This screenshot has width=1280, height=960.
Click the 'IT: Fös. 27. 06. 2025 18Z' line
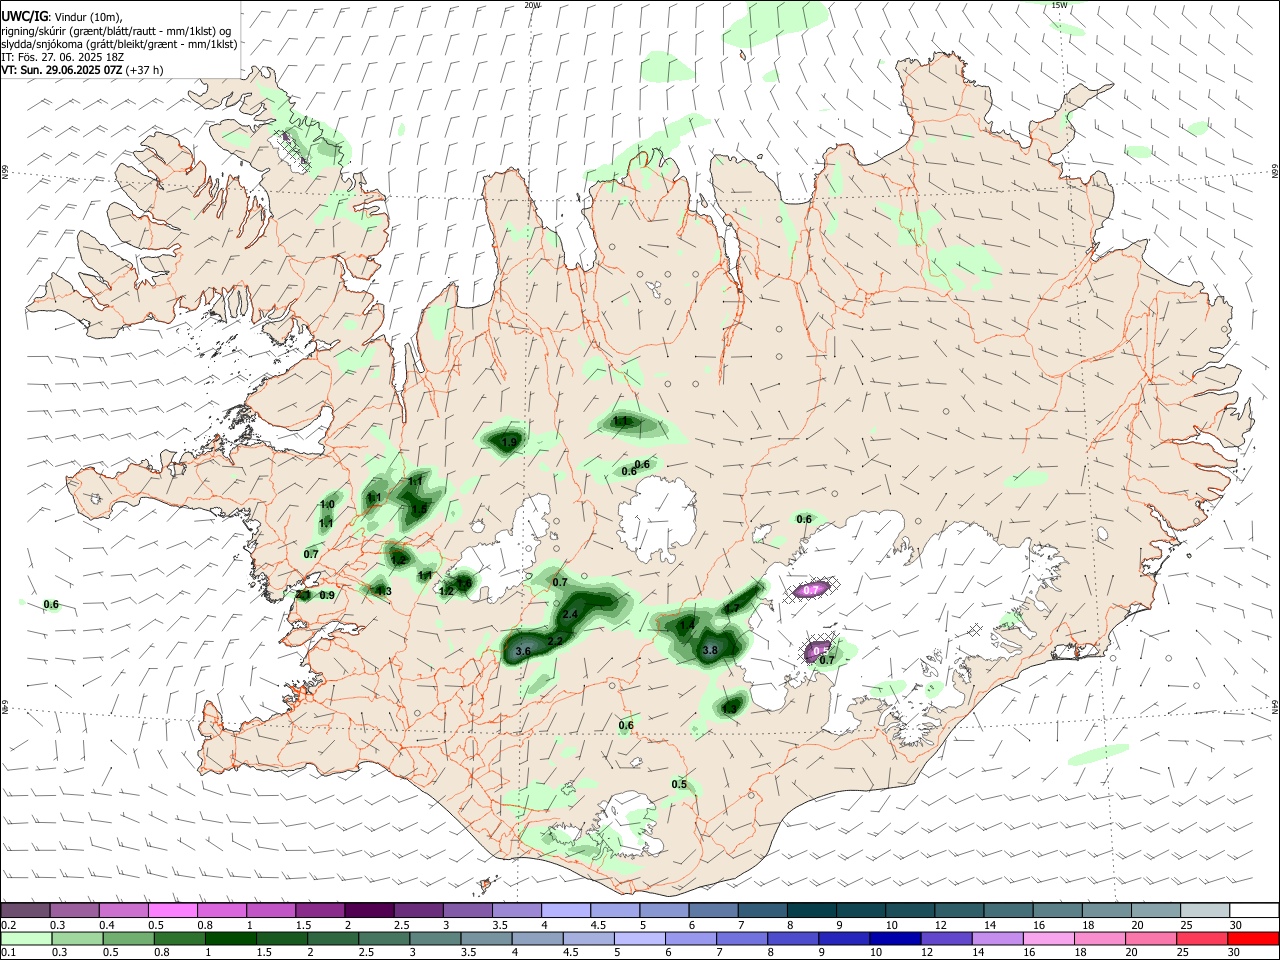click(62, 57)
